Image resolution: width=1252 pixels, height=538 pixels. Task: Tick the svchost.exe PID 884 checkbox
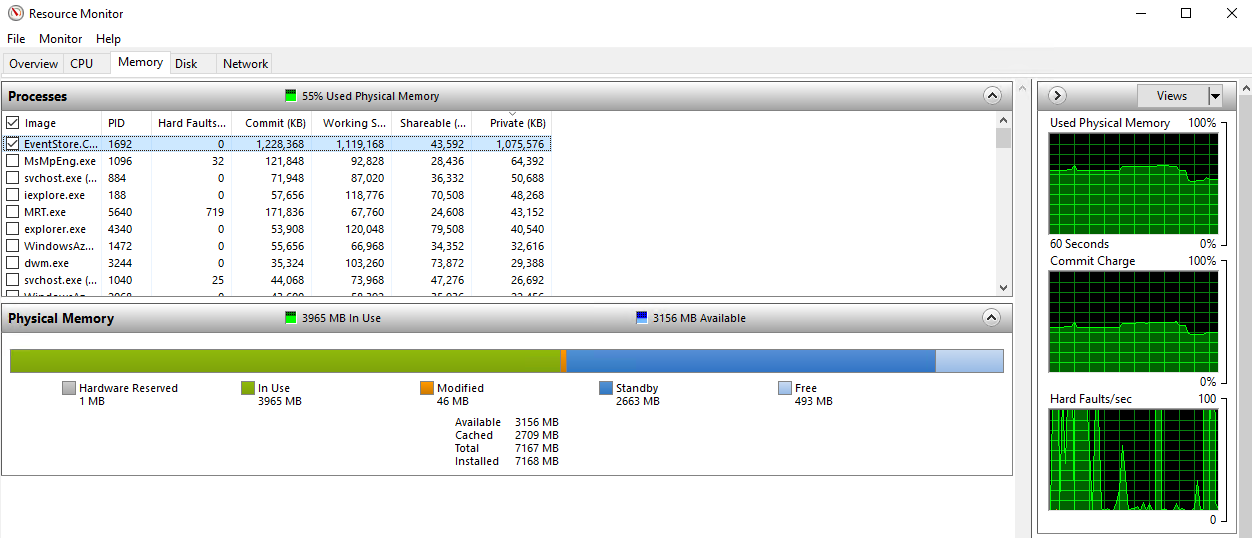point(13,178)
